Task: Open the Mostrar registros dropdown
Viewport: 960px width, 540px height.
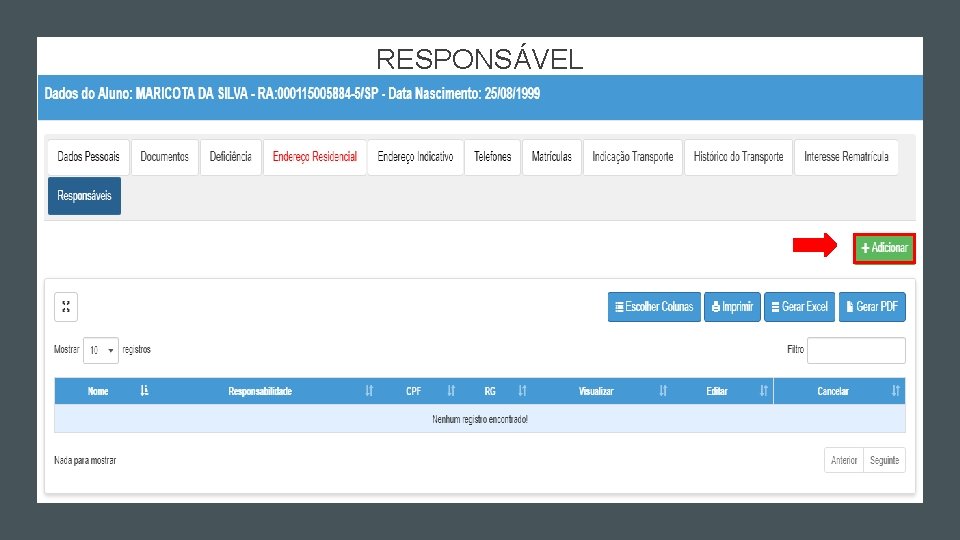Action: pyautogui.click(x=101, y=350)
